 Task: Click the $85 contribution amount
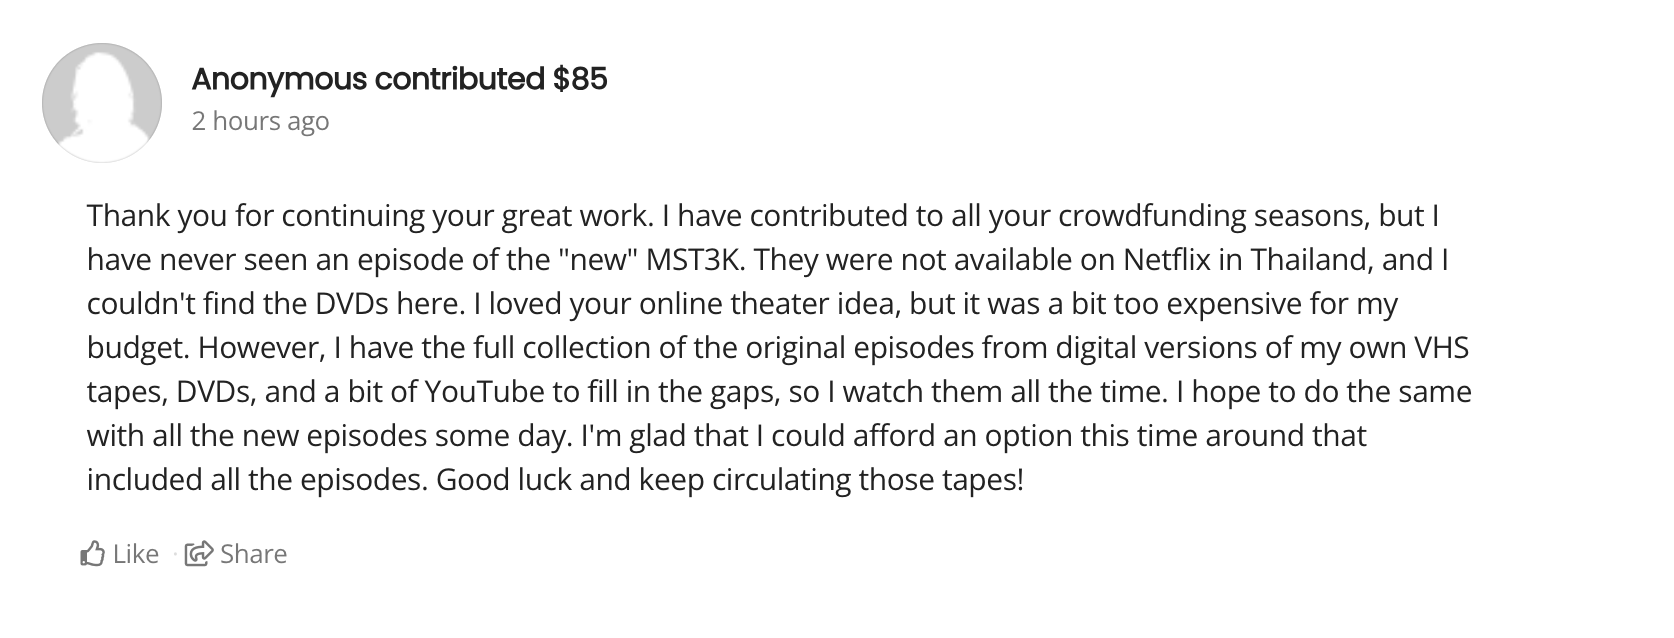point(580,79)
